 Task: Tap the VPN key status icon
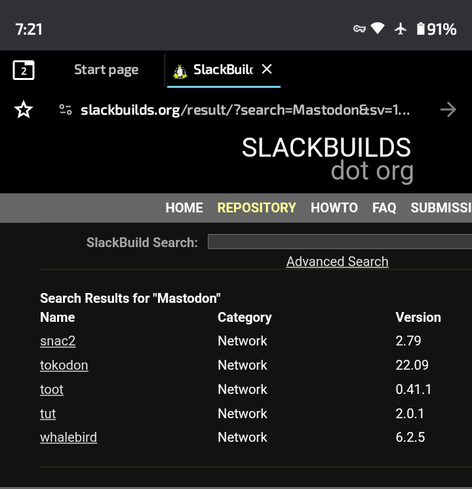359,29
